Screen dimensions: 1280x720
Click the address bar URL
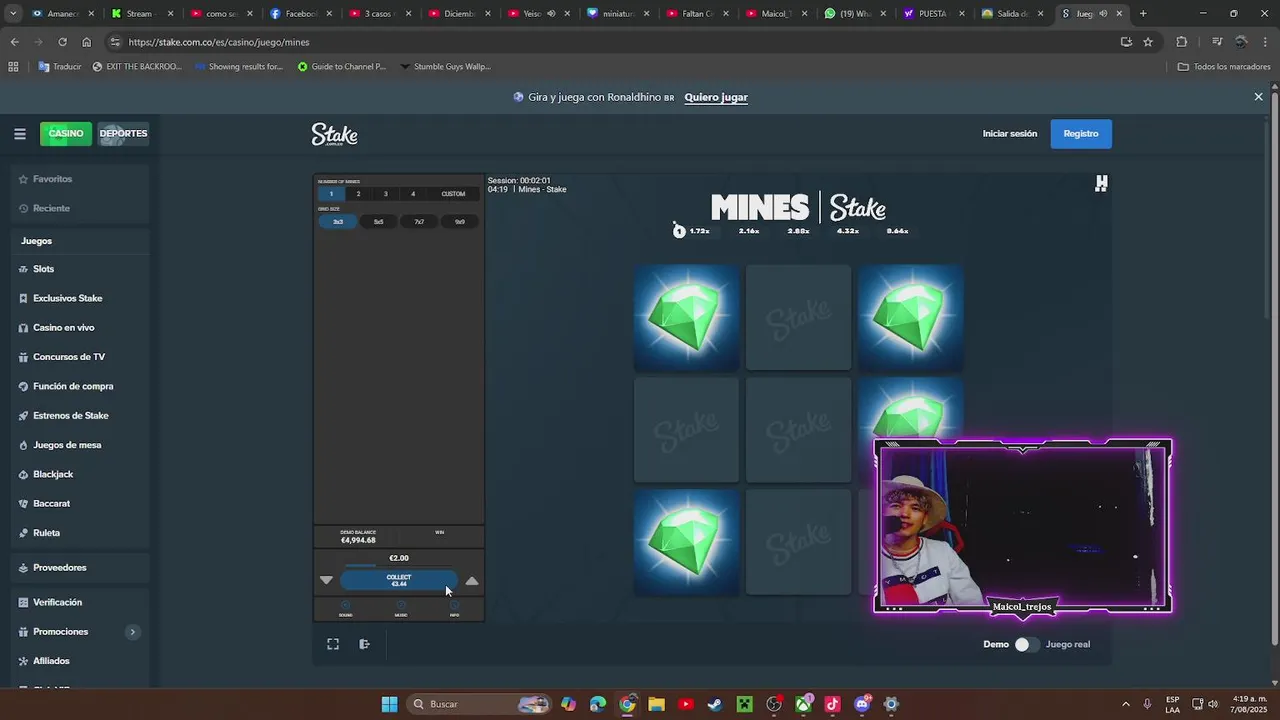[219, 42]
